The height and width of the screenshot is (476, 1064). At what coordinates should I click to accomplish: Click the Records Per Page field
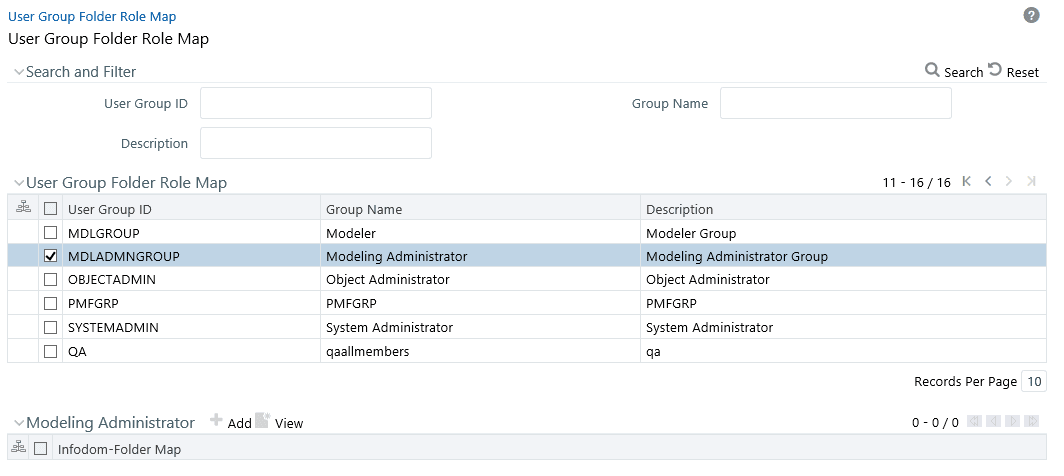1033,381
